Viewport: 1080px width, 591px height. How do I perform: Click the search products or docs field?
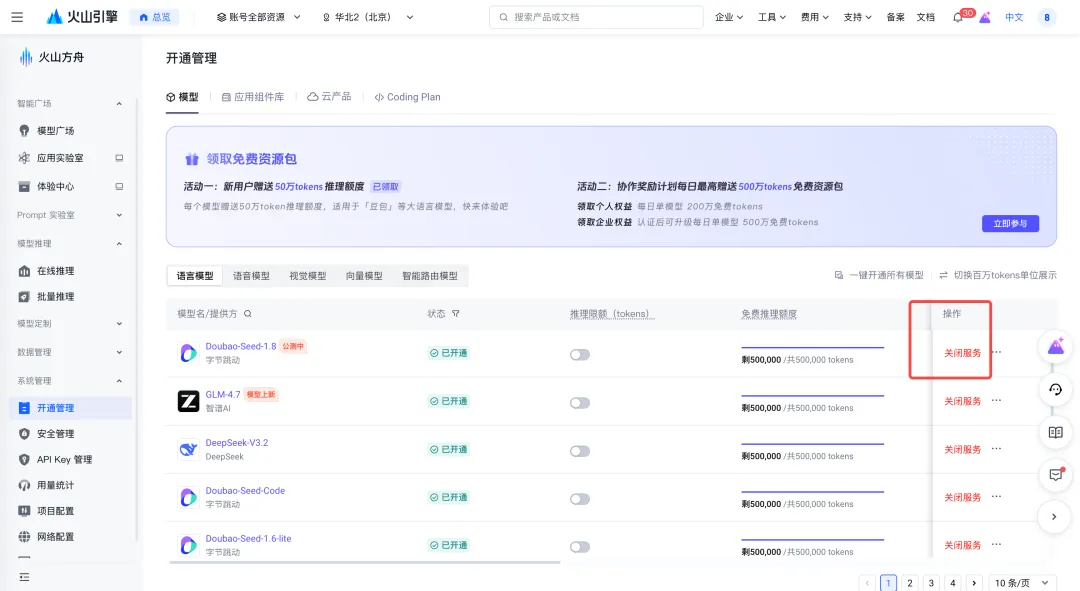click(x=596, y=17)
